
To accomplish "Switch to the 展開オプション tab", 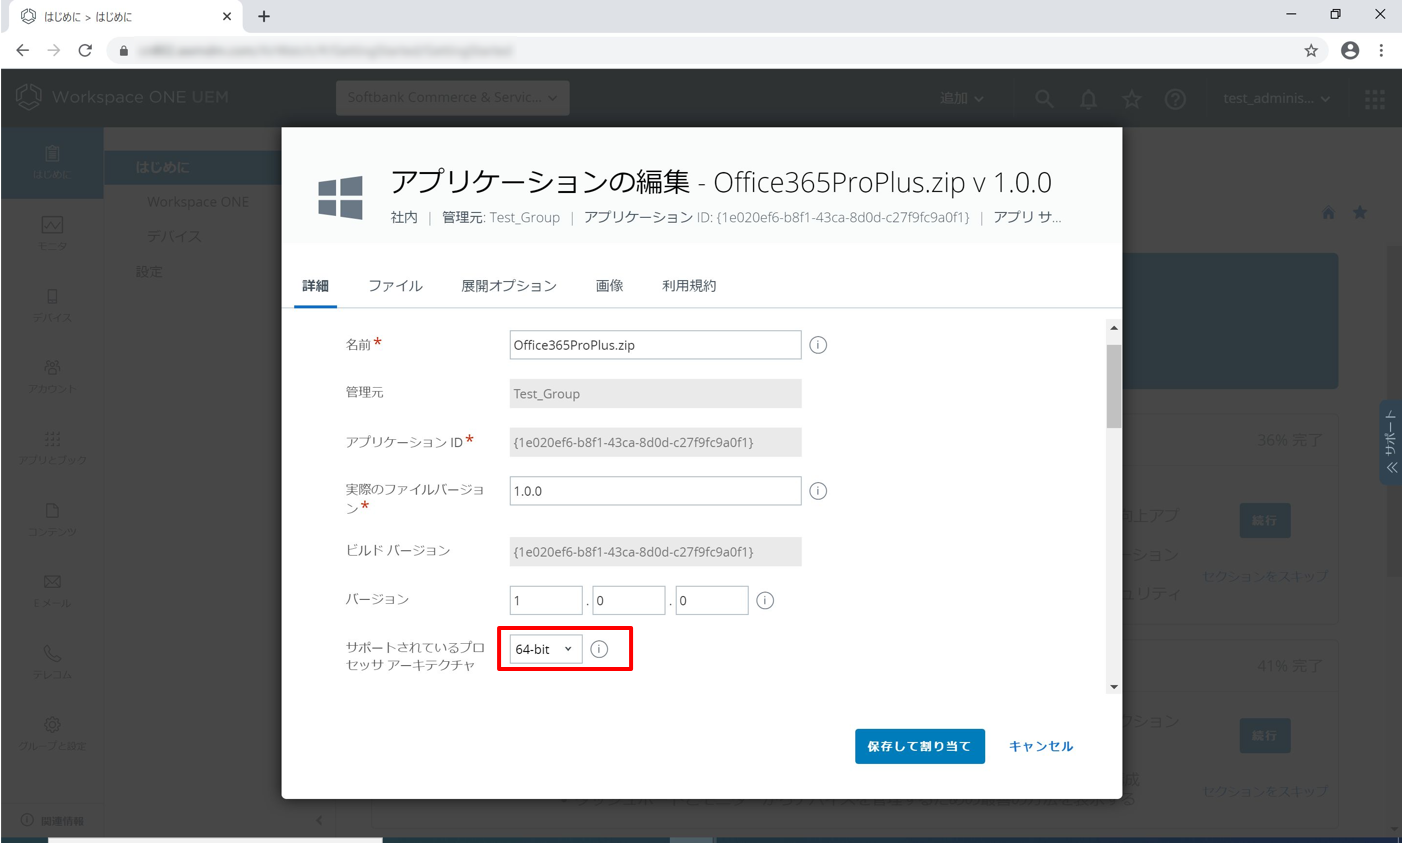I will coord(508,286).
